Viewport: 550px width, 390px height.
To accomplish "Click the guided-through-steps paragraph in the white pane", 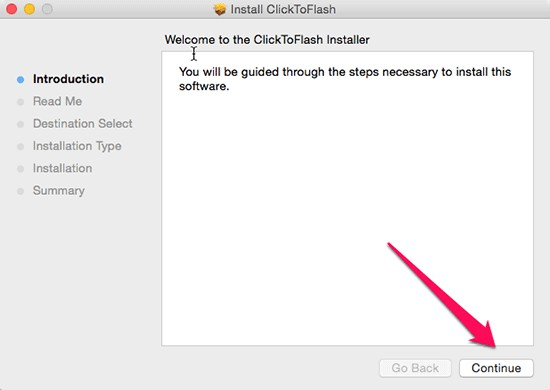I will pos(345,79).
